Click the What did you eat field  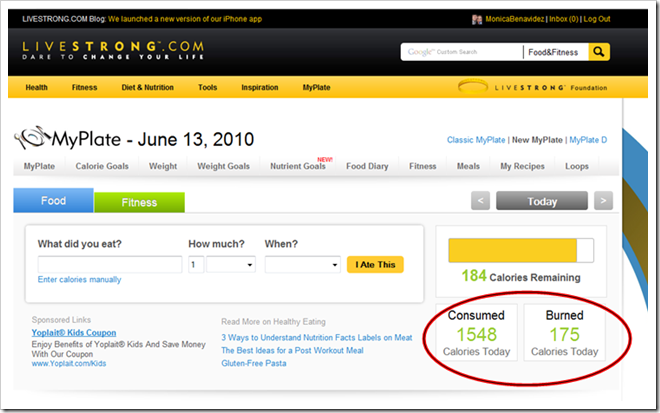click(110, 264)
